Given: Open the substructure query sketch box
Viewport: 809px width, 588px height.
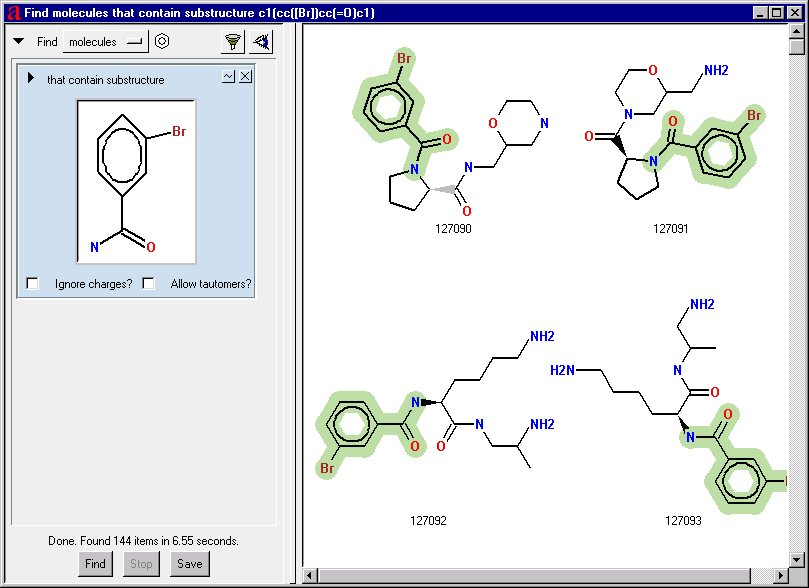Looking at the screenshot, I should (x=136, y=182).
